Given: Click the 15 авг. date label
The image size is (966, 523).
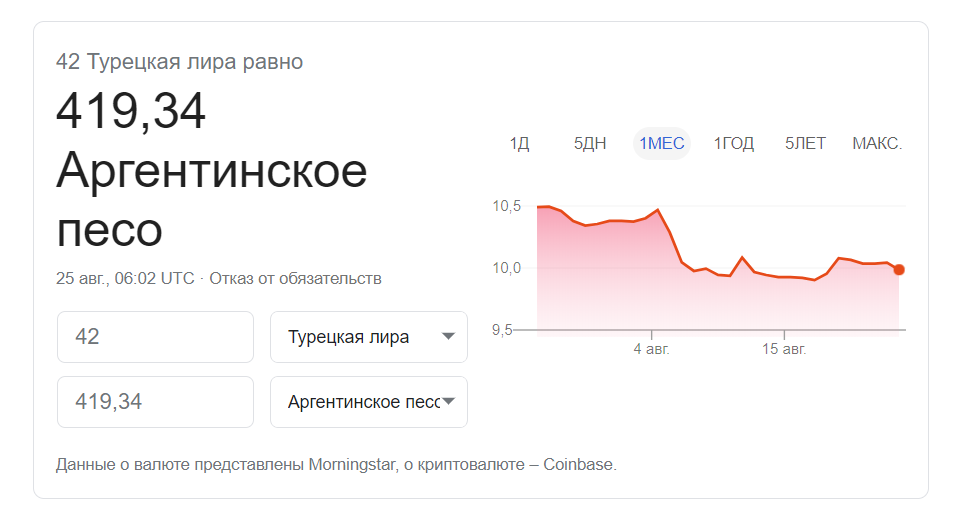Looking at the screenshot, I should pyautogui.click(x=784, y=350).
